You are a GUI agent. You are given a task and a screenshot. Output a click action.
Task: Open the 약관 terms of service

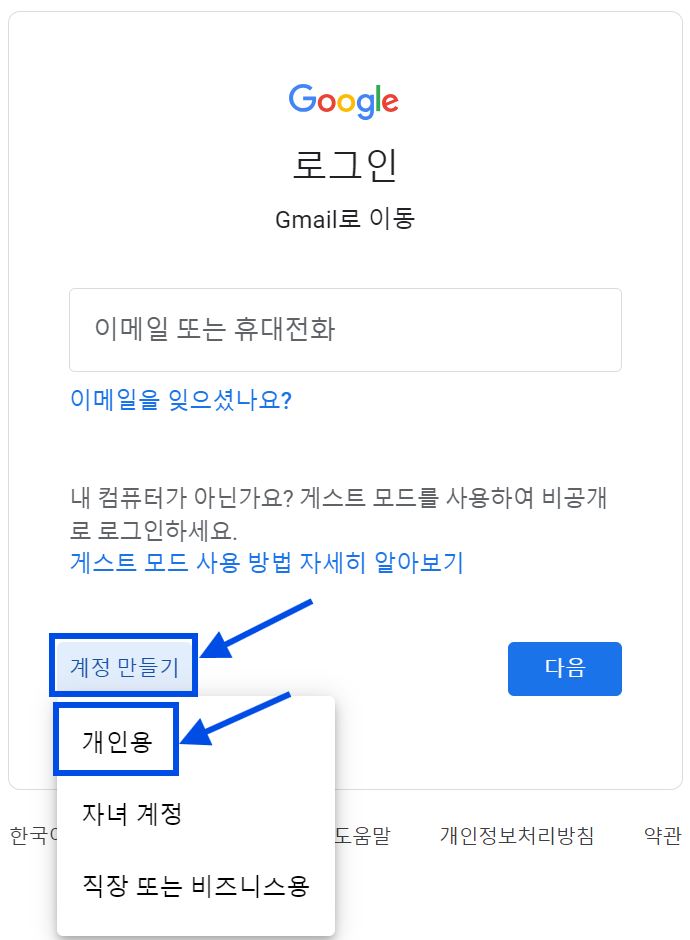click(658, 836)
